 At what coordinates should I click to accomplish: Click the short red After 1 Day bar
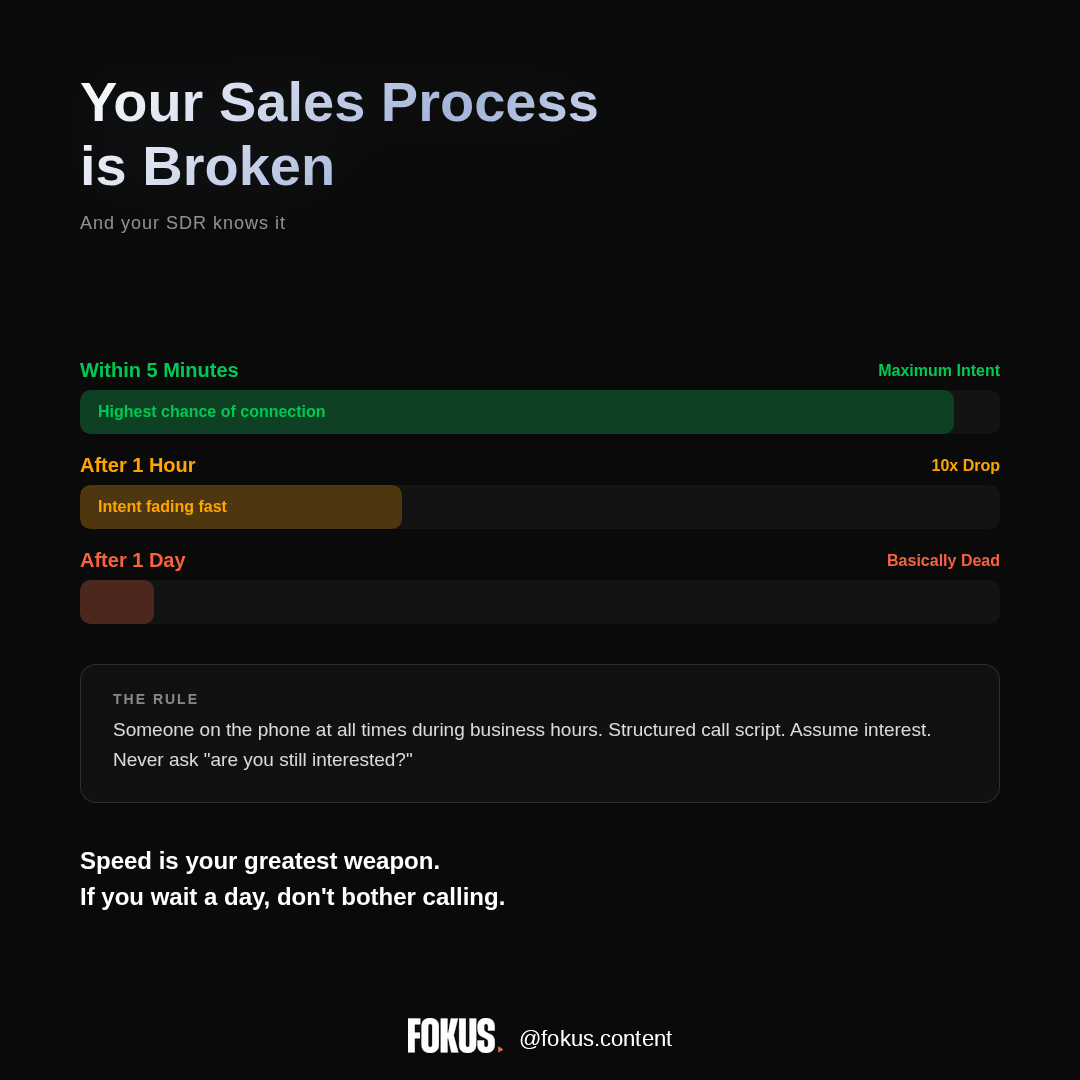117,602
